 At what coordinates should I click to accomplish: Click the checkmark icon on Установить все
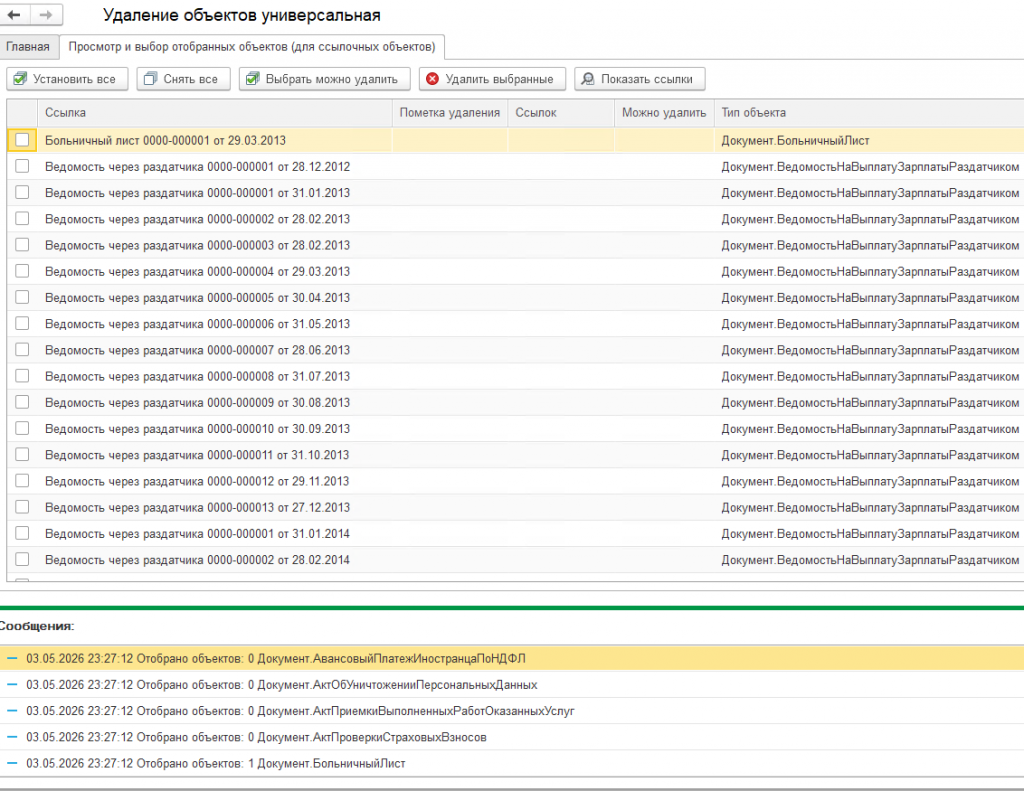tap(20, 79)
